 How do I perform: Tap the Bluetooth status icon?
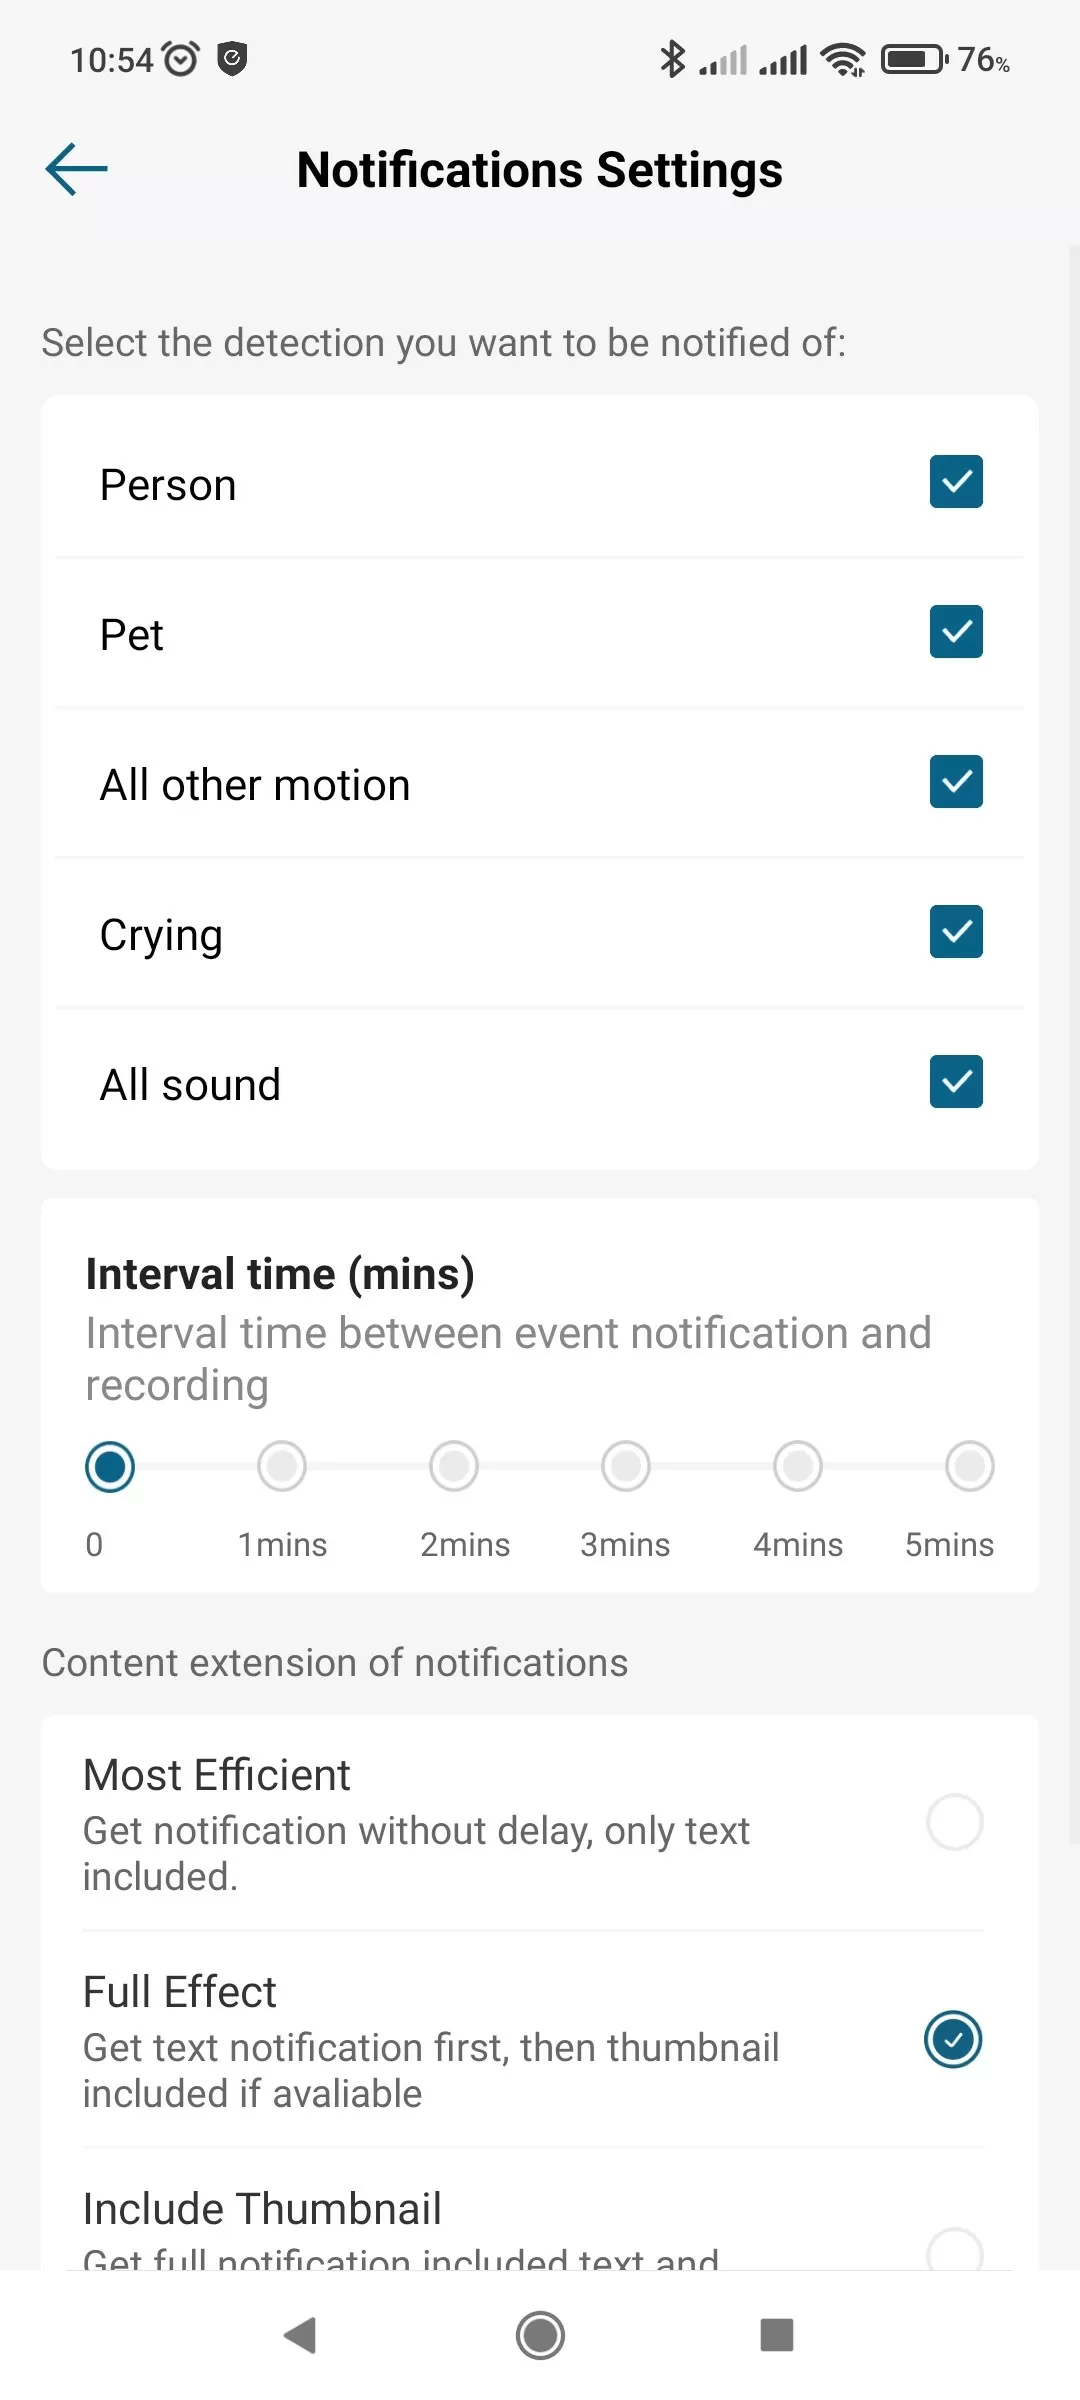click(x=672, y=60)
